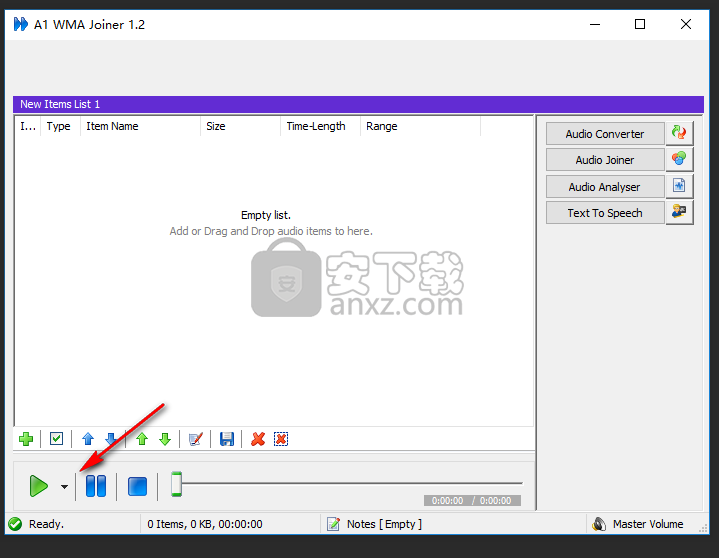The width and height of the screenshot is (719, 558).
Task: Sort by the Time-Length column header
Action: 321,126
